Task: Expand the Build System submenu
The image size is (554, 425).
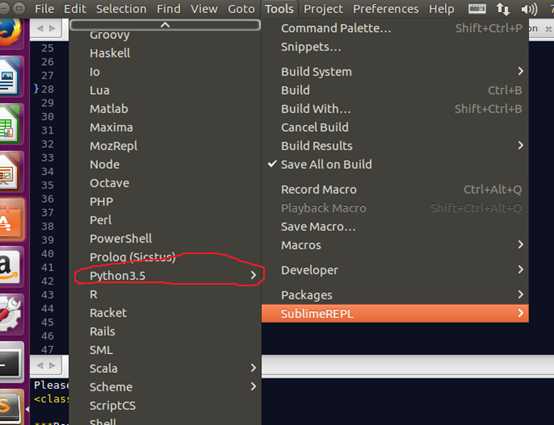Action: (395, 72)
